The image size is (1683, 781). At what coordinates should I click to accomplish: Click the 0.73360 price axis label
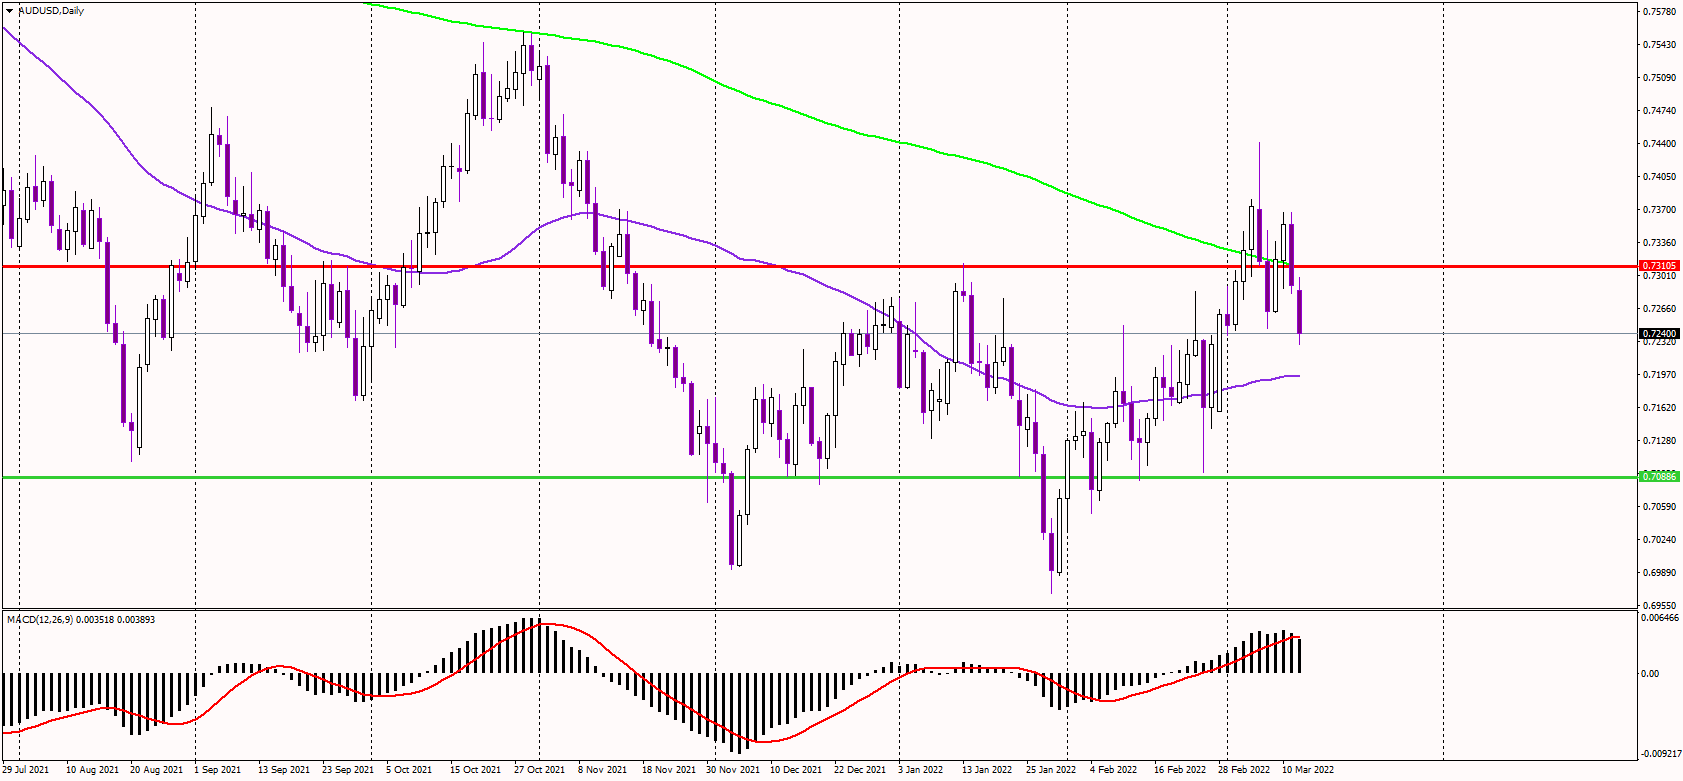point(1660,243)
